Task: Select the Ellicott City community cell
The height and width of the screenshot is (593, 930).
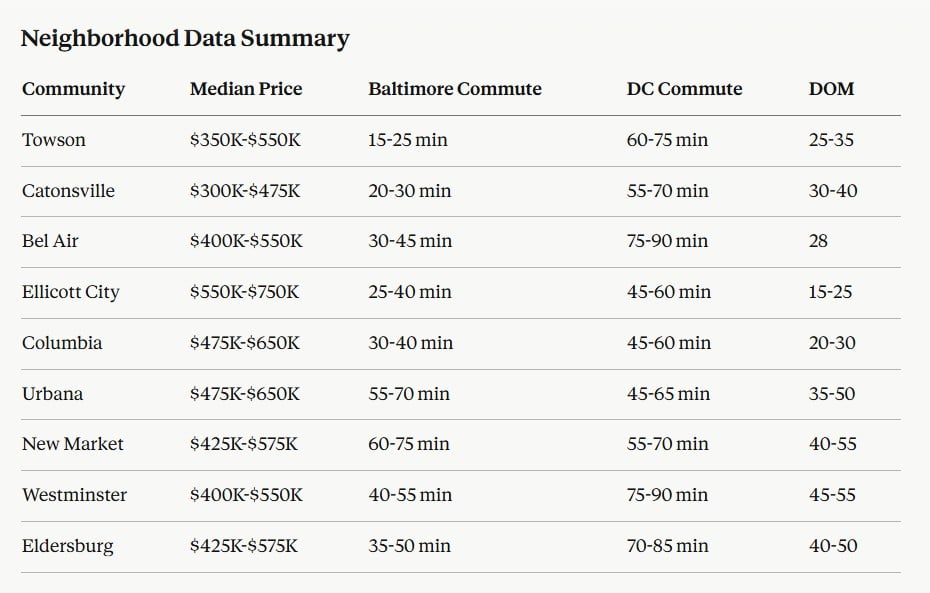Action: [70, 292]
